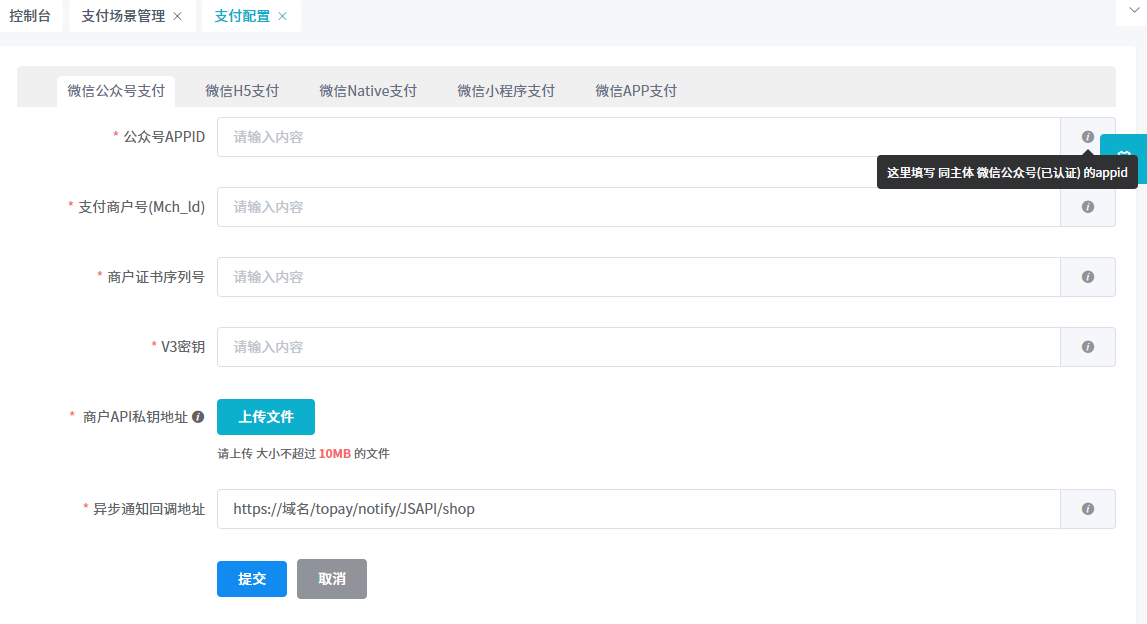Submit the form with 提交 button

coord(252,579)
